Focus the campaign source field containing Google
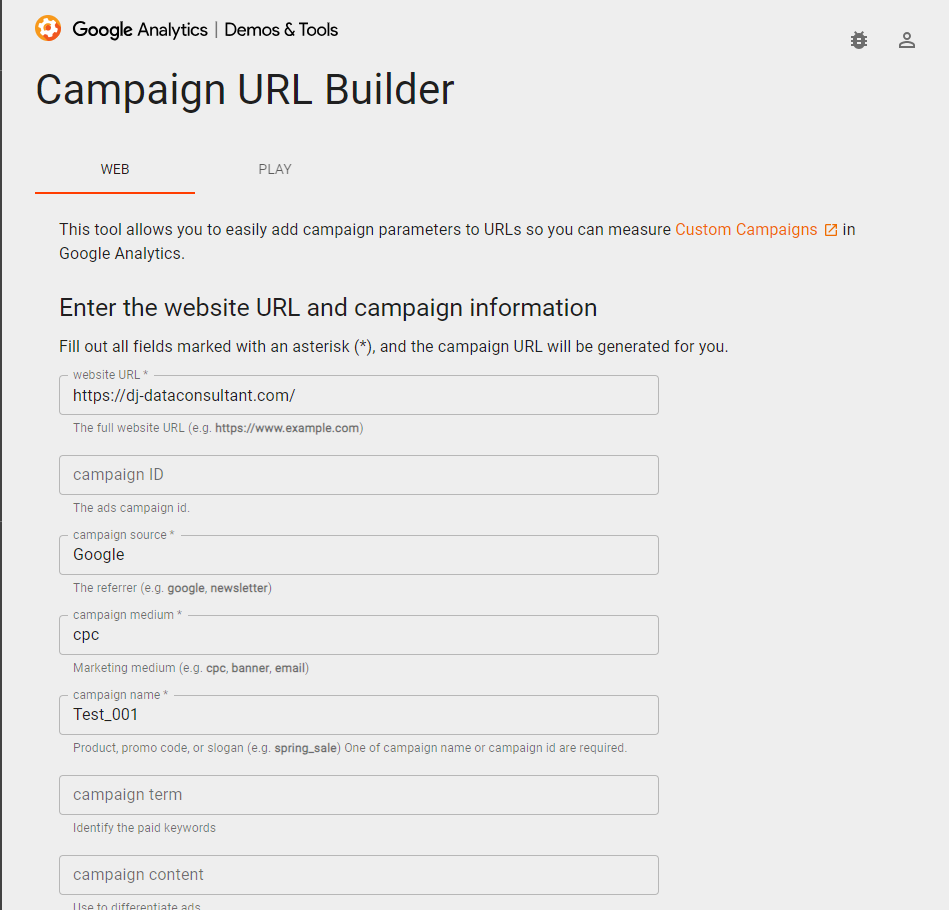 (358, 555)
